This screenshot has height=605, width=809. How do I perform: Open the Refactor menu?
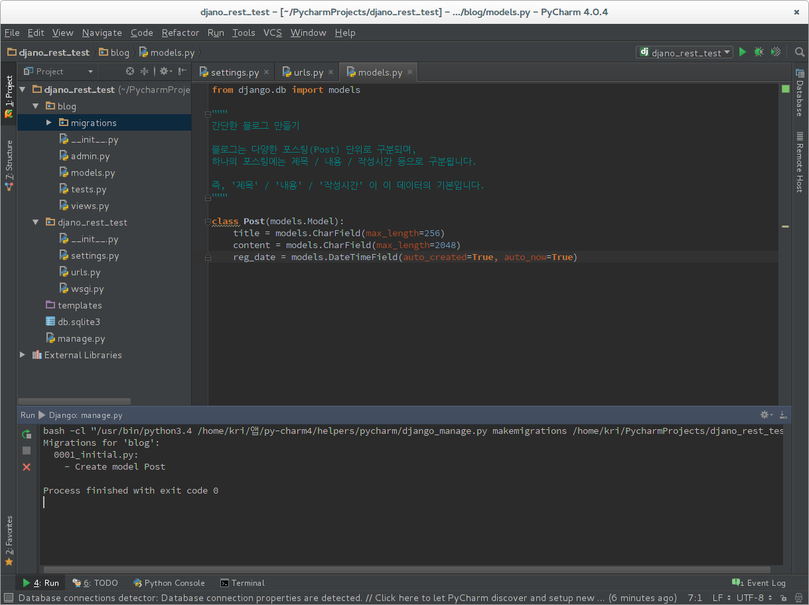(180, 33)
